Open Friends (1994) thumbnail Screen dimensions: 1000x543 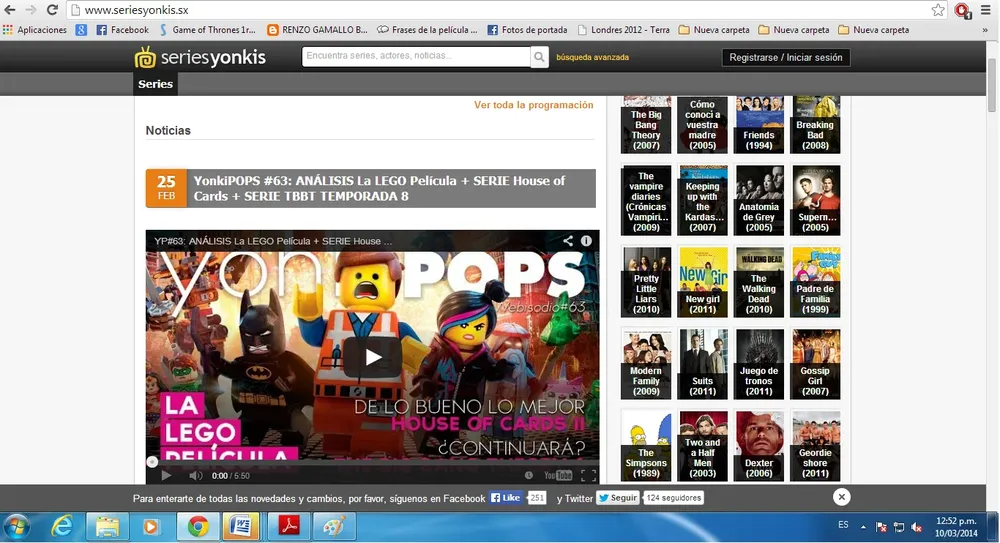tap(759, 125)
